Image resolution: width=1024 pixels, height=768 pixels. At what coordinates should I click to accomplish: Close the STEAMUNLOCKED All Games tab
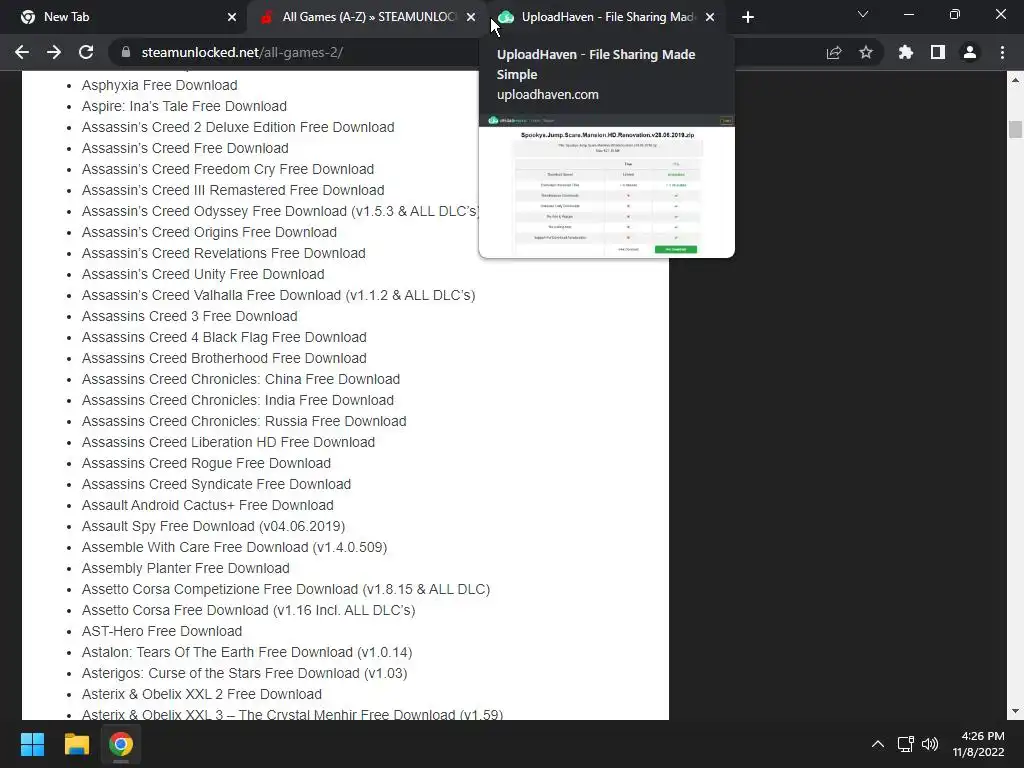pos(471,17)
